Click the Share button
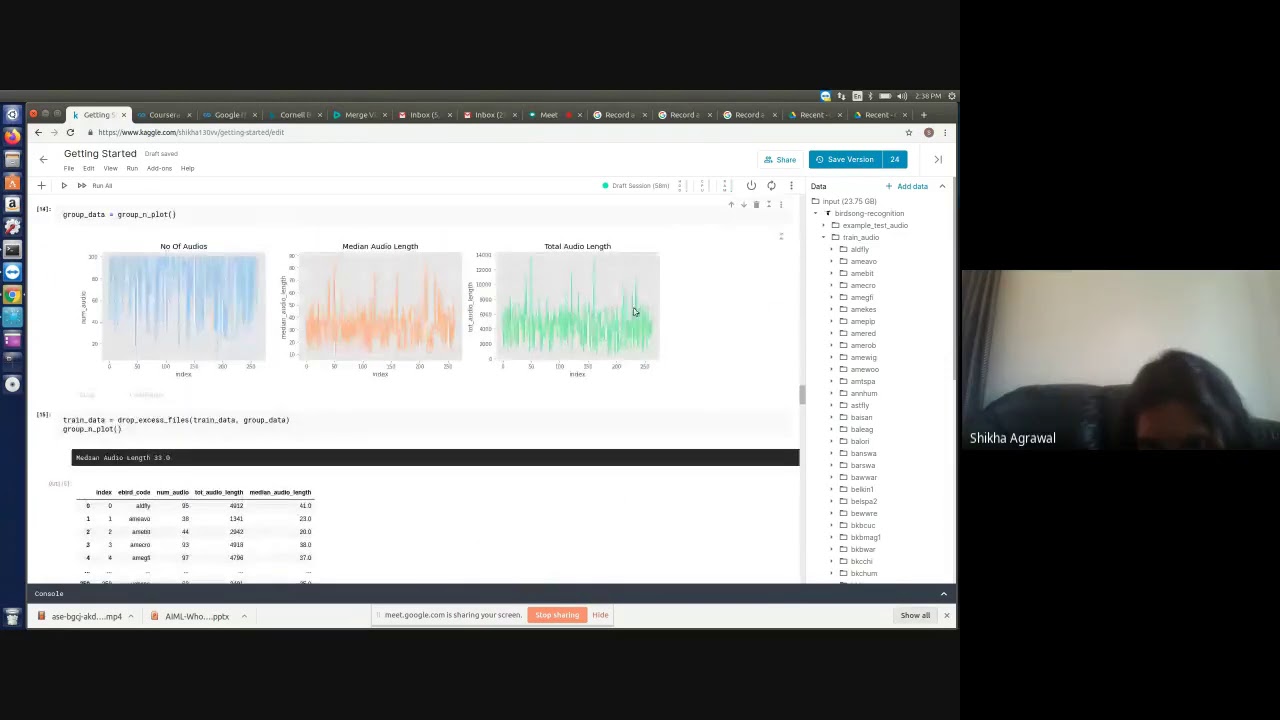 coord(780,160)
